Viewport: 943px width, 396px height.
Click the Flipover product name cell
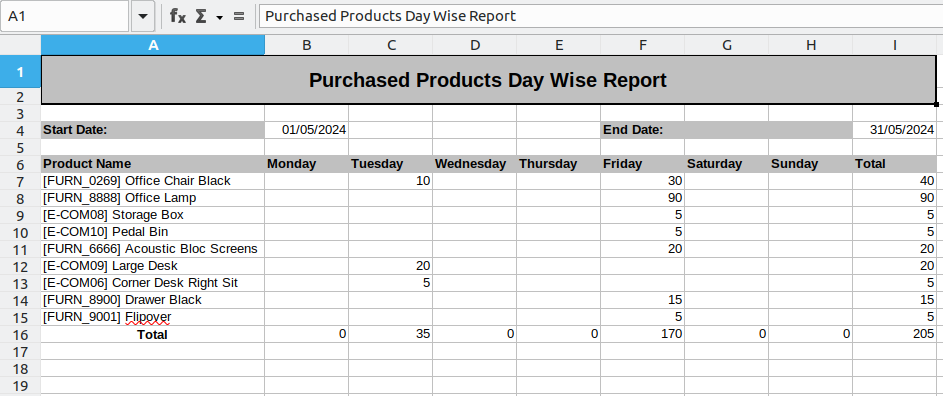[x=153, y=317]
